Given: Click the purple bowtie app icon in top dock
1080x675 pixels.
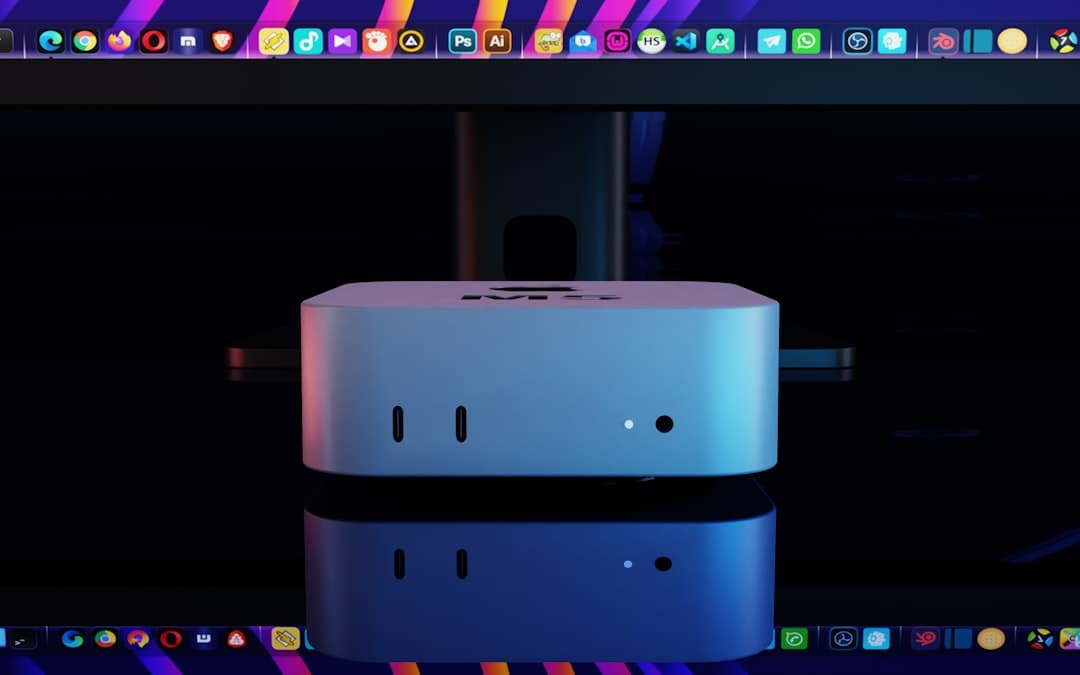Looking at the screenshot, I should (342, 41).
